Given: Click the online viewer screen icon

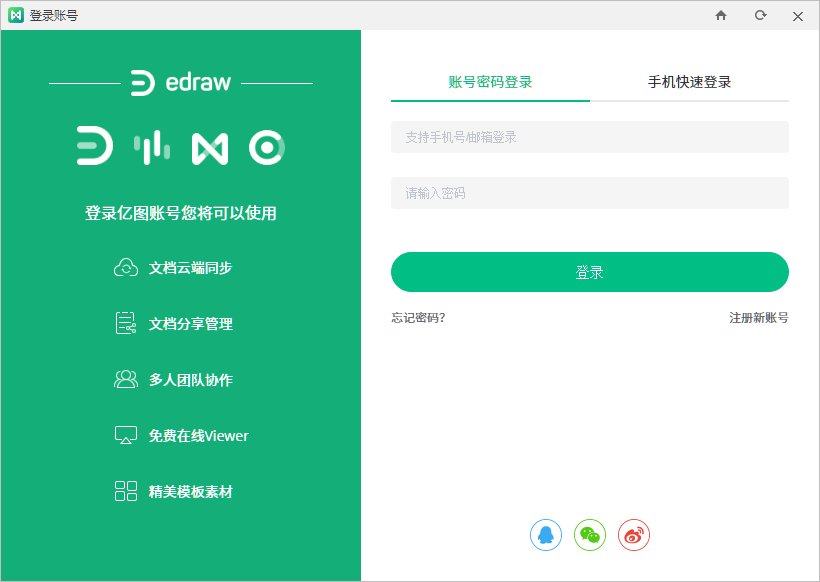Looking at the screenshot, I should [126, 435].
